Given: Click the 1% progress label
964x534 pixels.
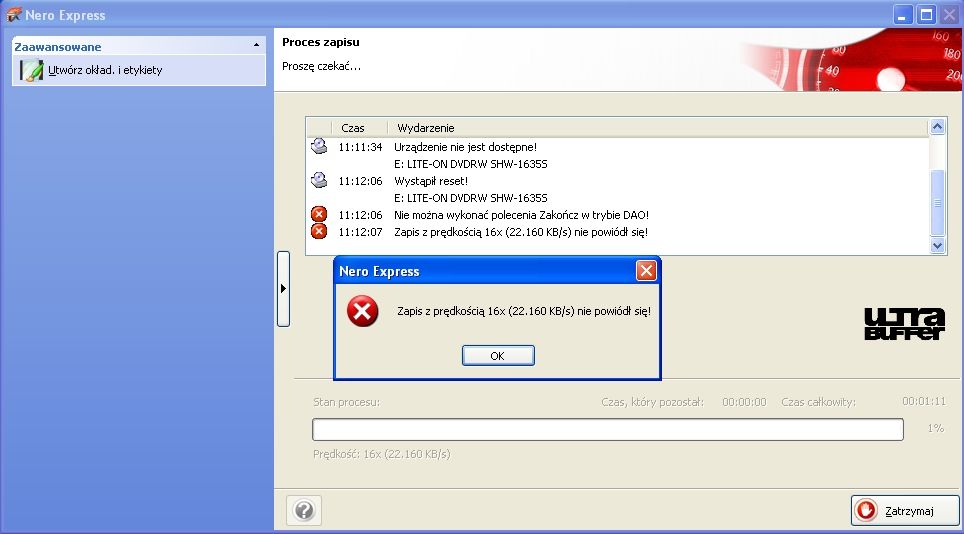Looking at the screenshot, I should point(936,428).
